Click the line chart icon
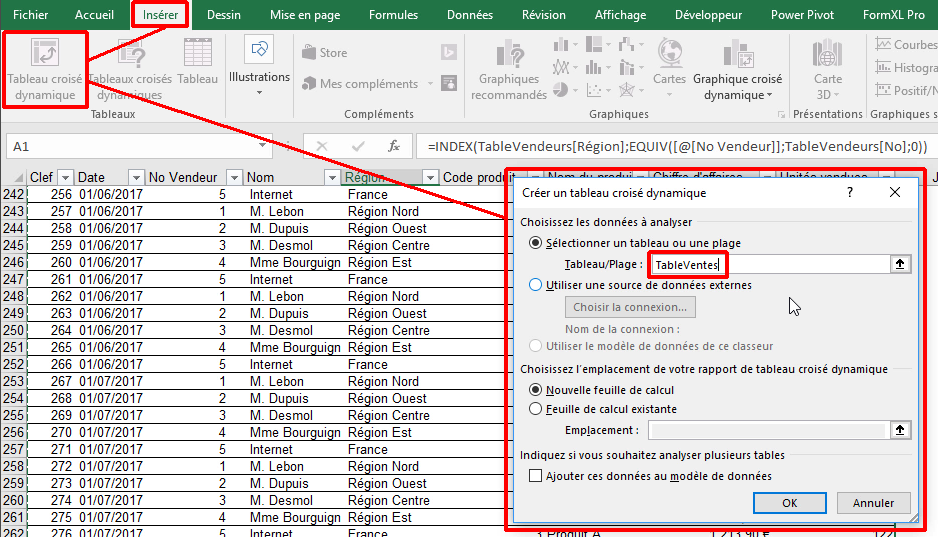The height and width of the screenshot is (537, 938). tap(561, 67)
